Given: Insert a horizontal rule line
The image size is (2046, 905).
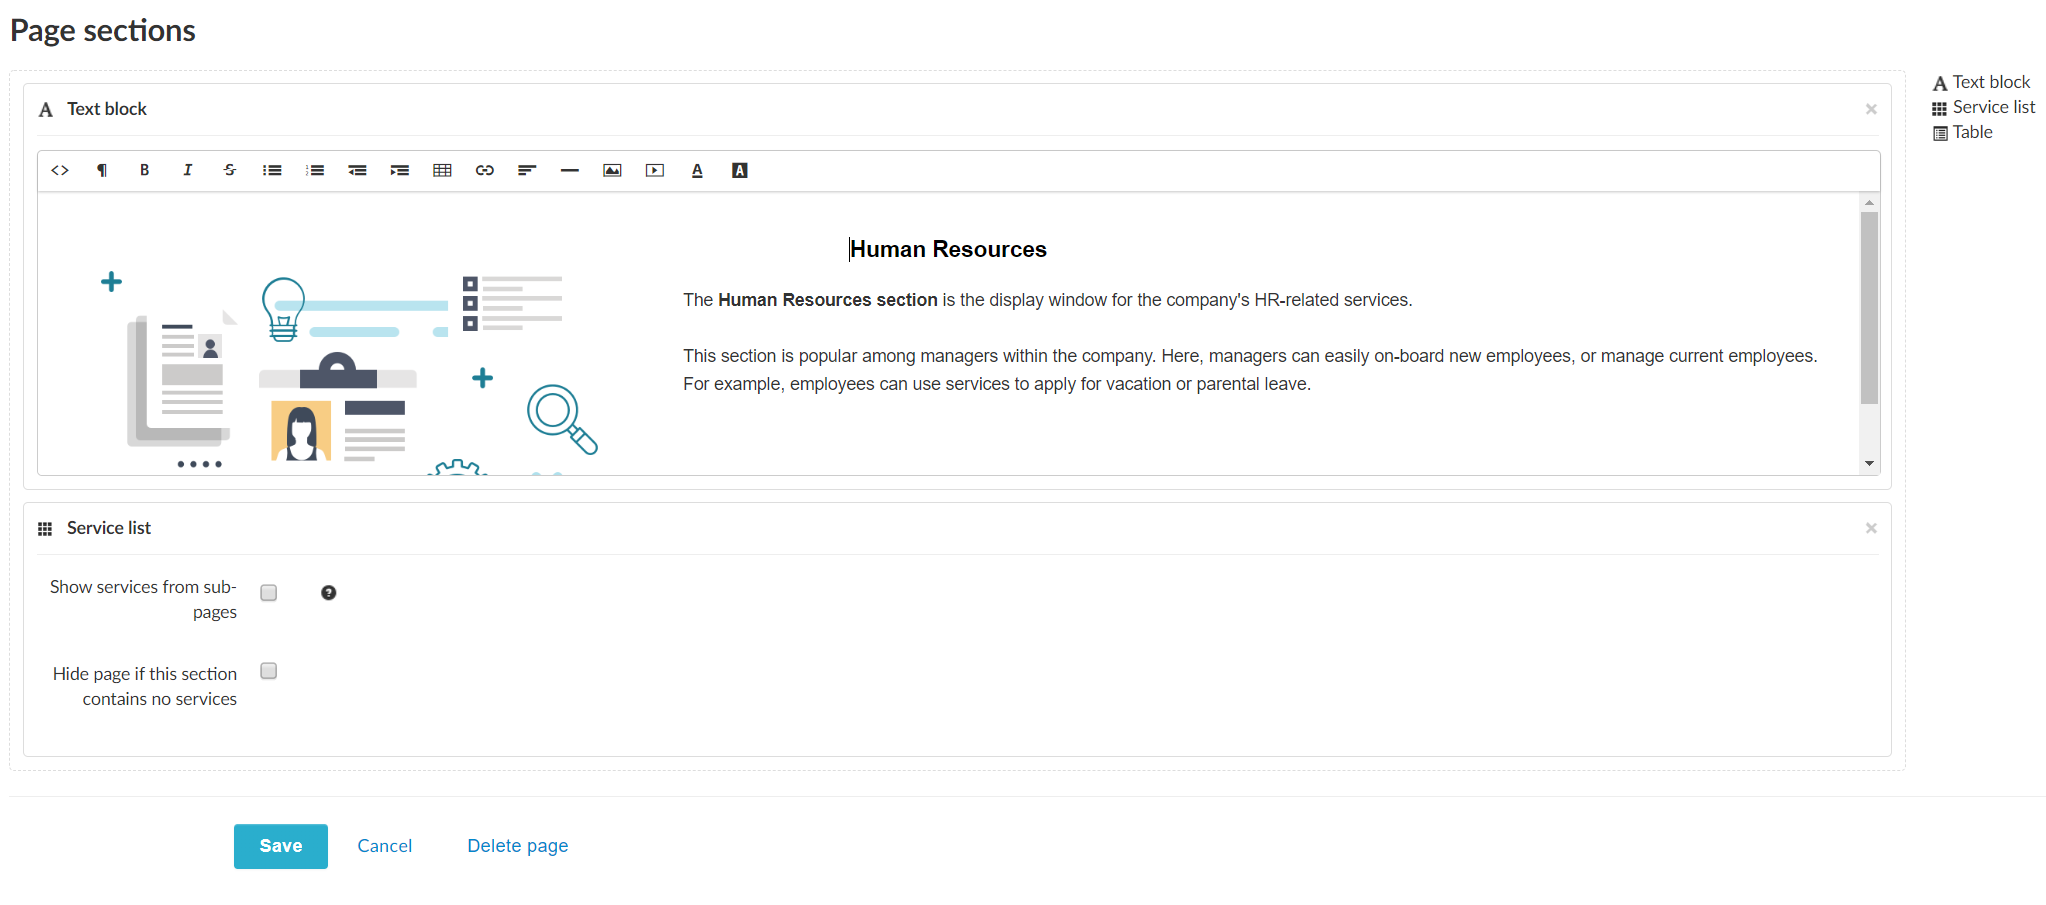Looking at the screenshot, I should pyautogui.click(x=570, y=170).
